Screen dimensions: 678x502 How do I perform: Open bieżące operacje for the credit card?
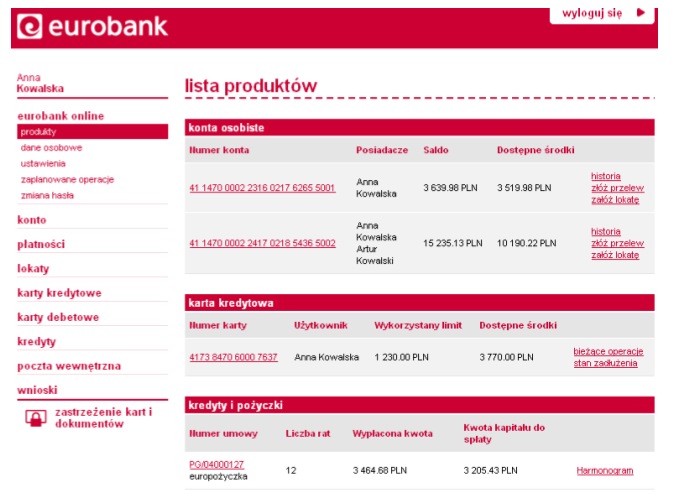point(608,351)
